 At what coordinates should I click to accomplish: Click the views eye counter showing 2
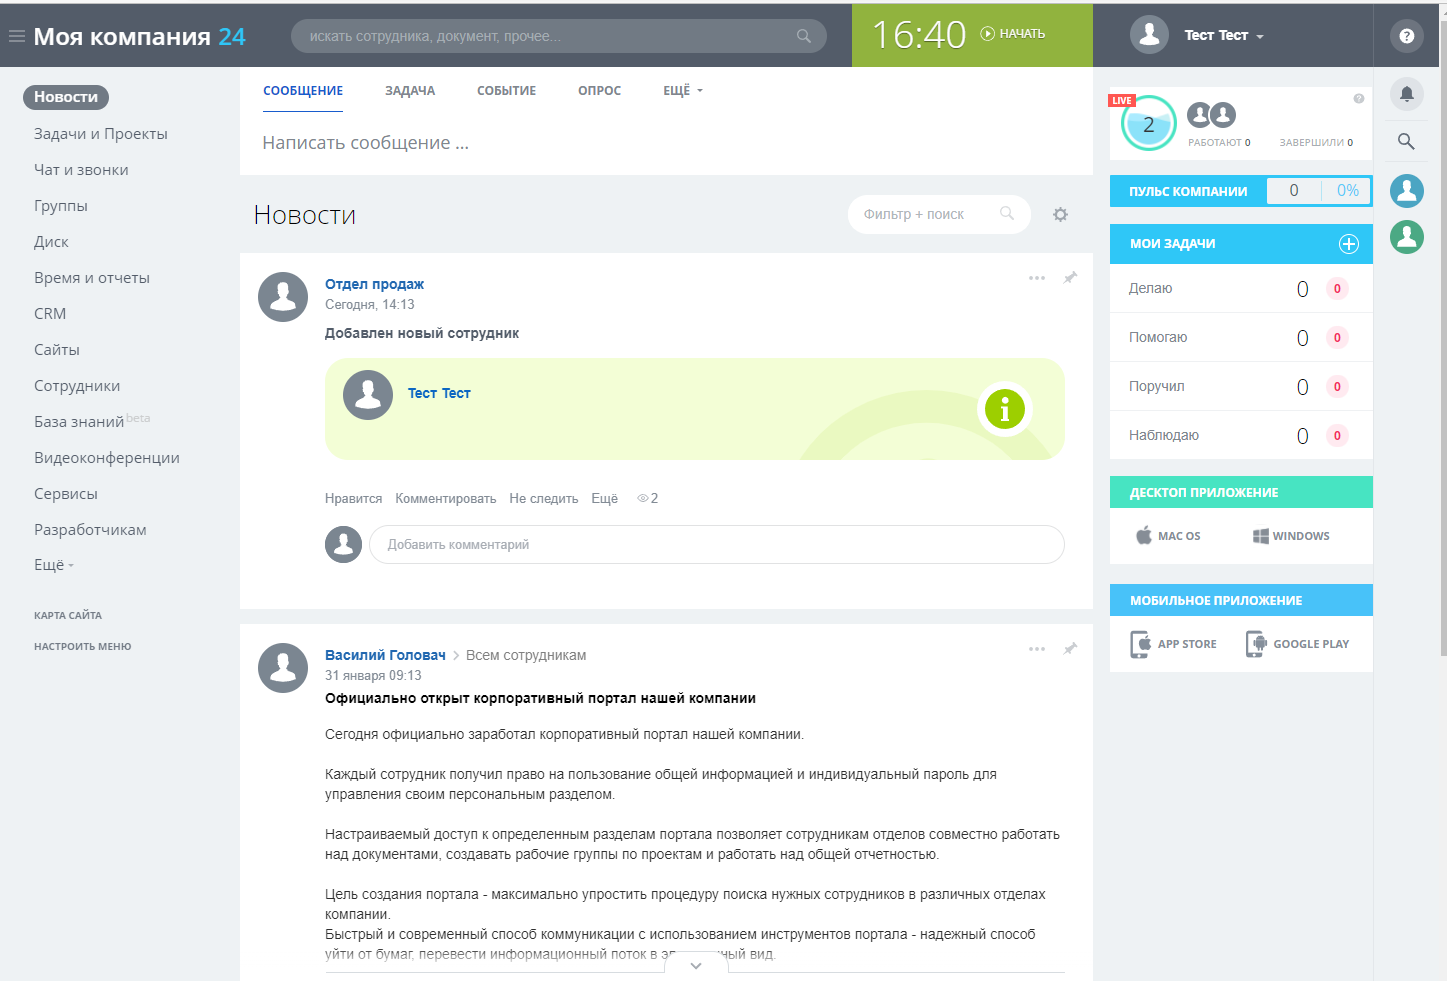point(648,498)
